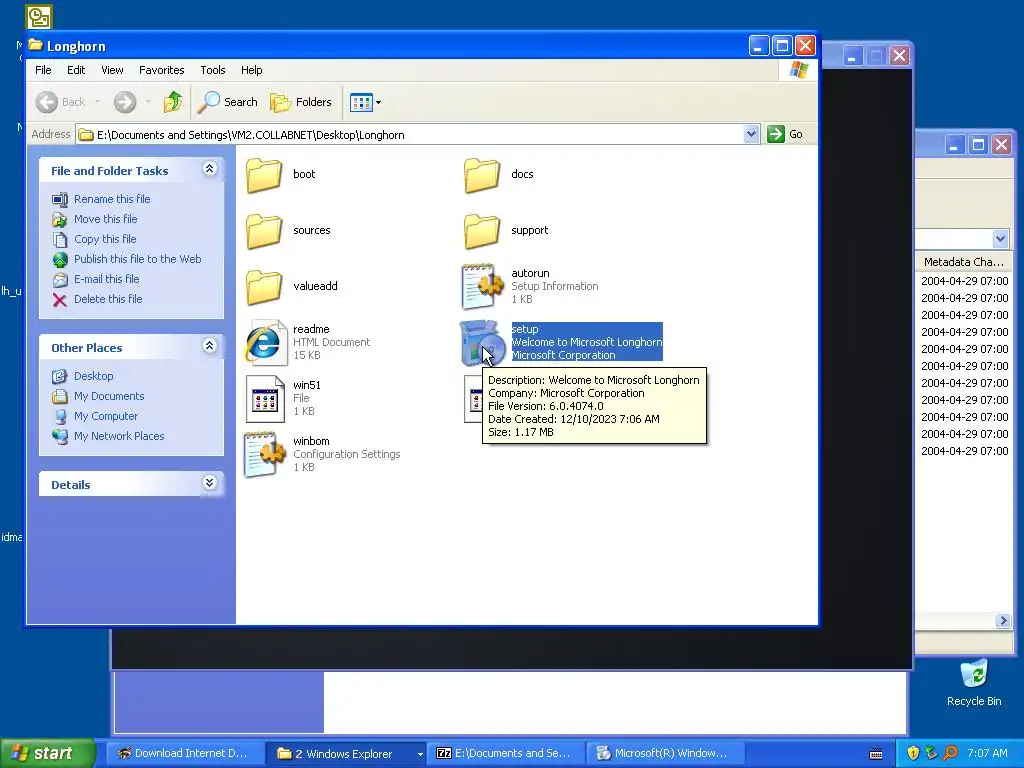The image size is (1024, 768).
Task: Open the dropdown arrow in background right window
Action: coord(1000,239)
